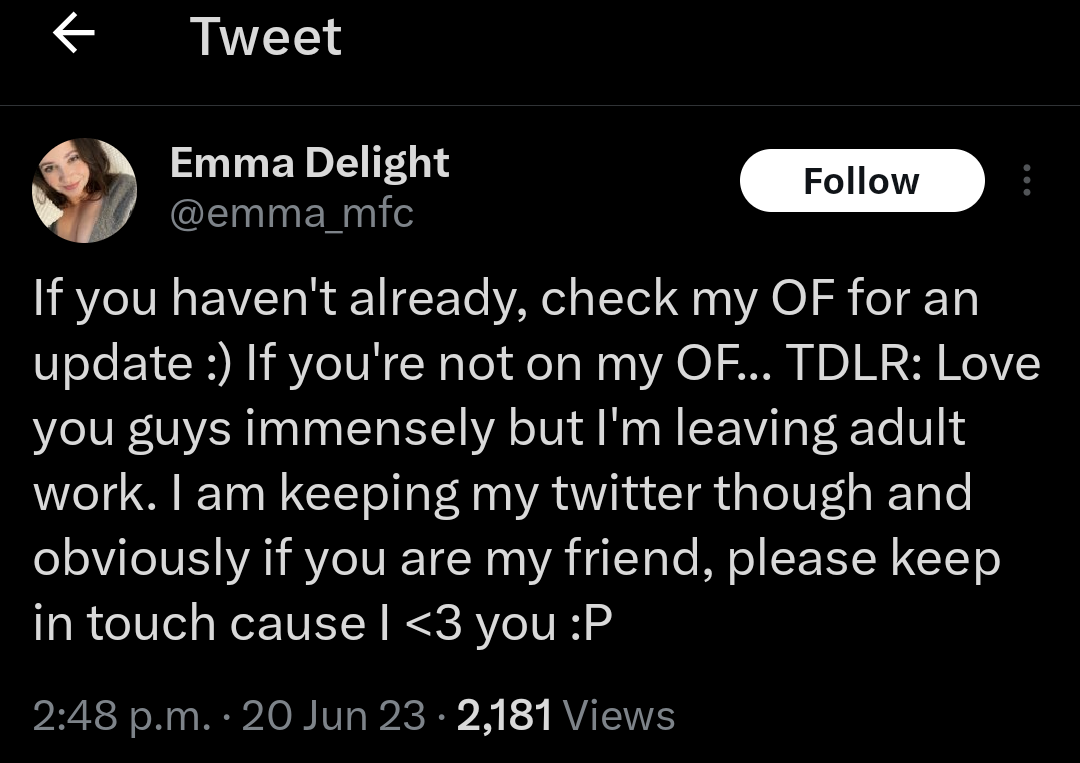Click the 'please keep' text in tweet
Image resolution: width=1080 pixels, height=763 pixels.
[863, 558]
